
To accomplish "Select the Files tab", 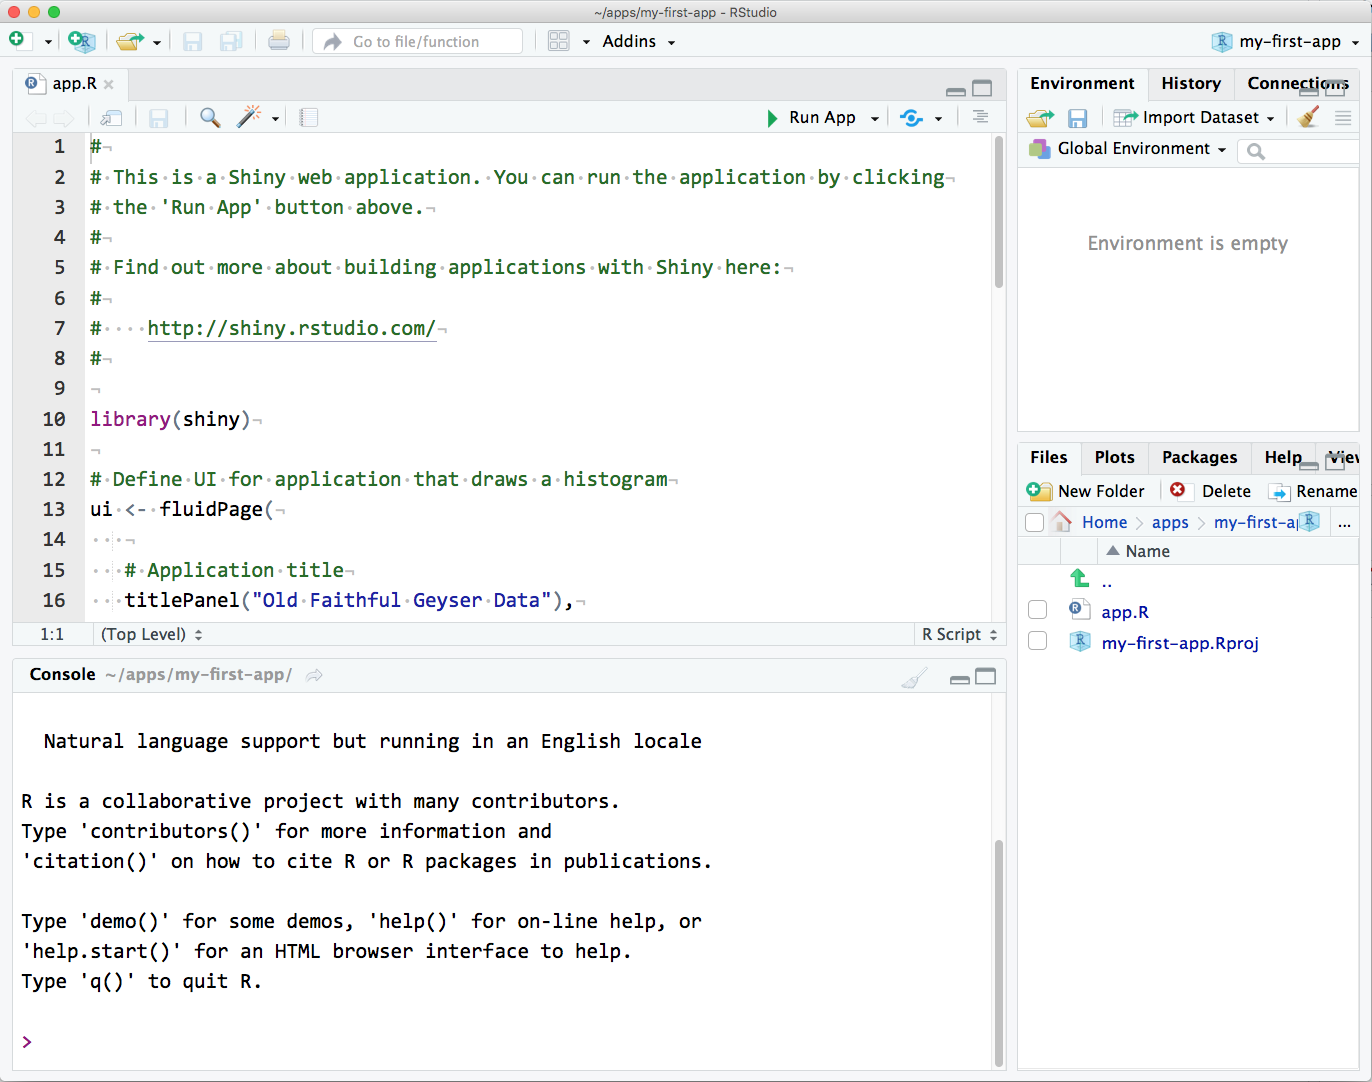I will [1048, 457].
